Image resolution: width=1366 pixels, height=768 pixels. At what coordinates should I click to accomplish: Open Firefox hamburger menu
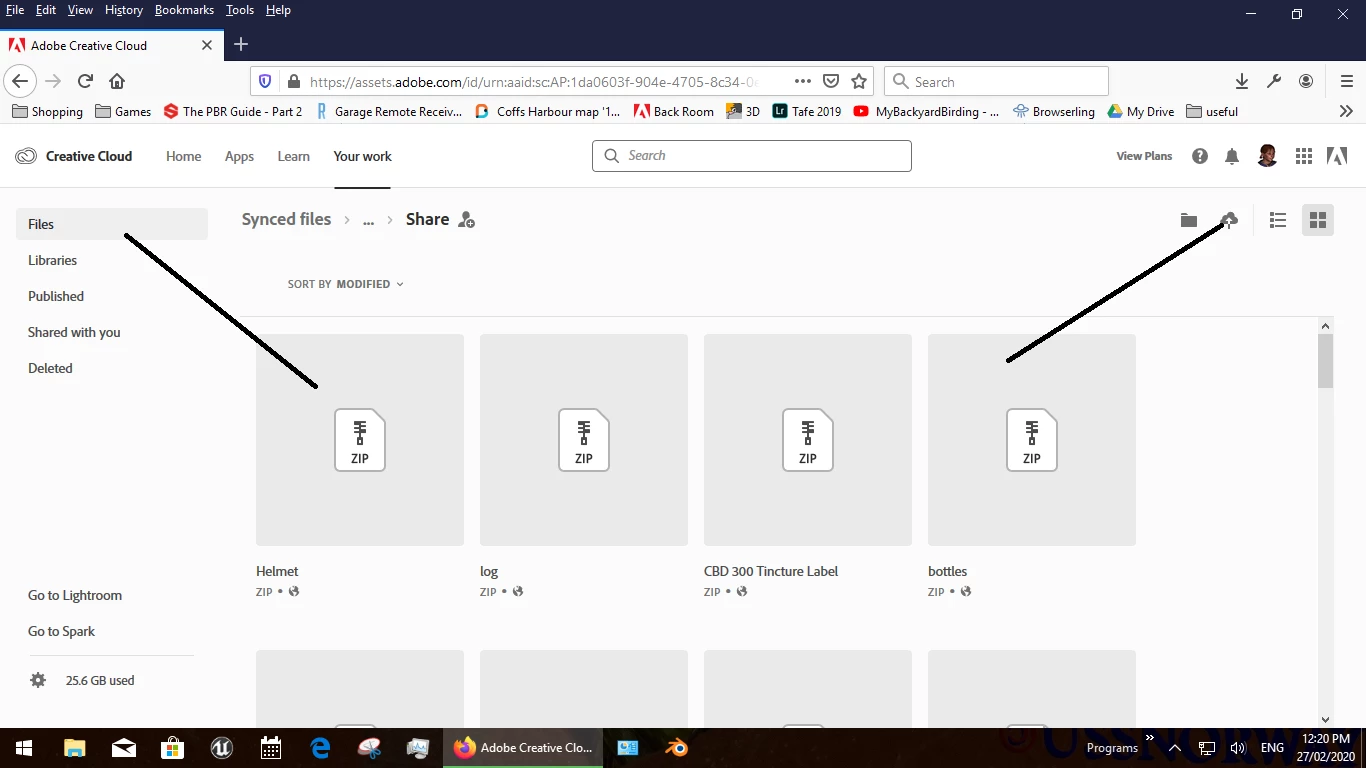1346,81
